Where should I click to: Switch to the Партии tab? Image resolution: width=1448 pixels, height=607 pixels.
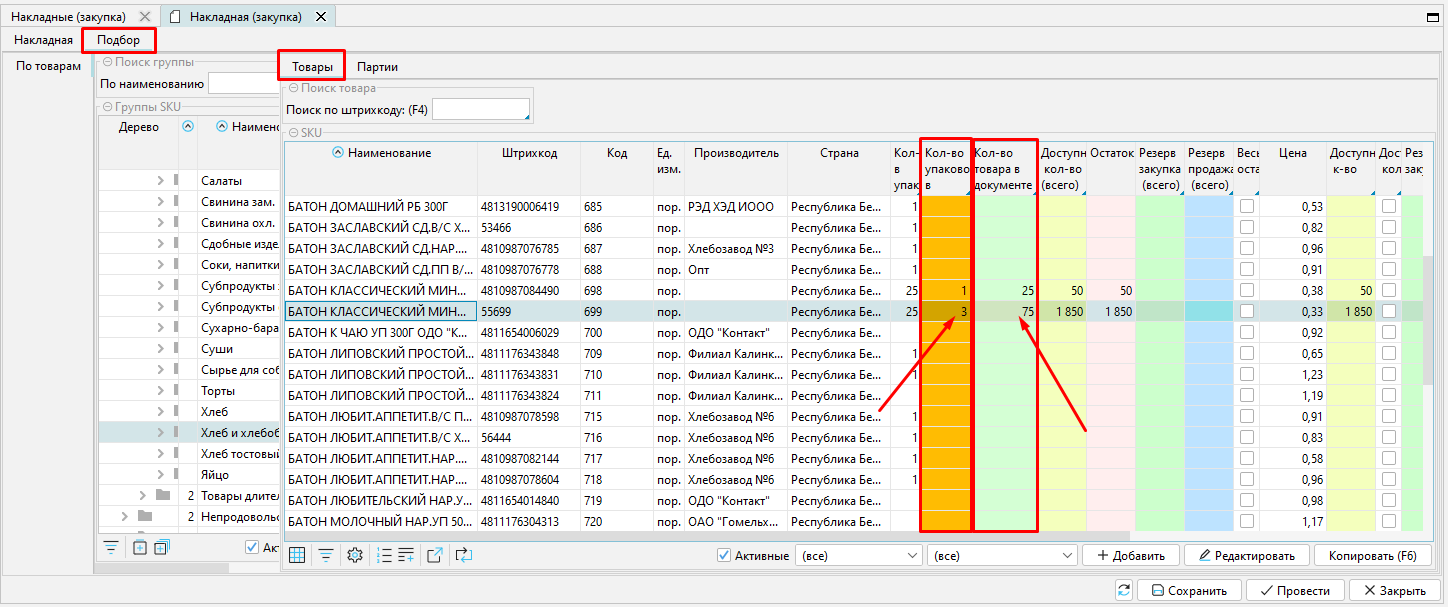point(377,67)
